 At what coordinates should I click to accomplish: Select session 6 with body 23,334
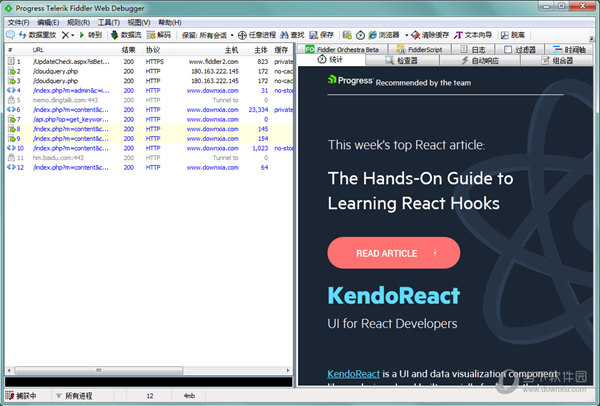point(149,109)
